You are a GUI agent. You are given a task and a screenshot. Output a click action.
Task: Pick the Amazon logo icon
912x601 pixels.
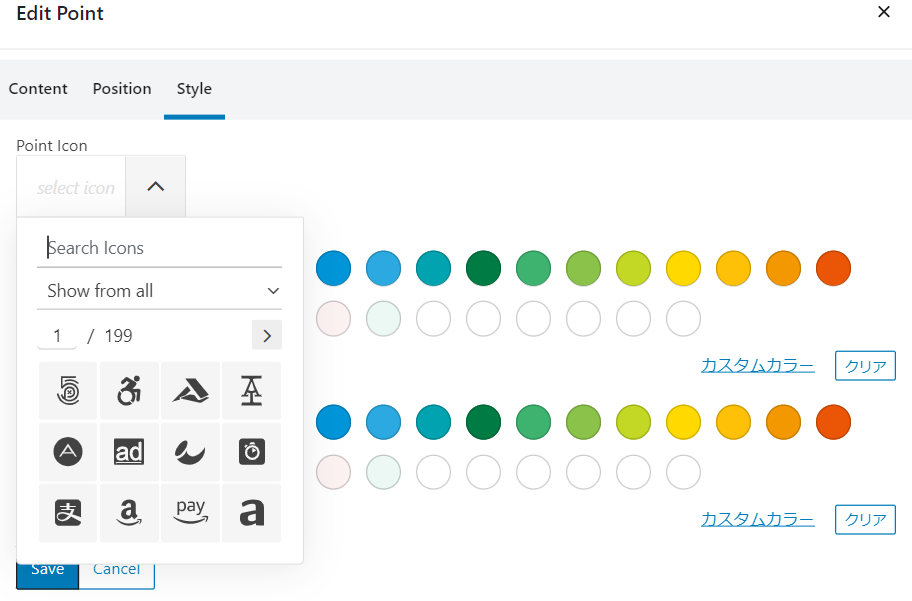(129, 513)
